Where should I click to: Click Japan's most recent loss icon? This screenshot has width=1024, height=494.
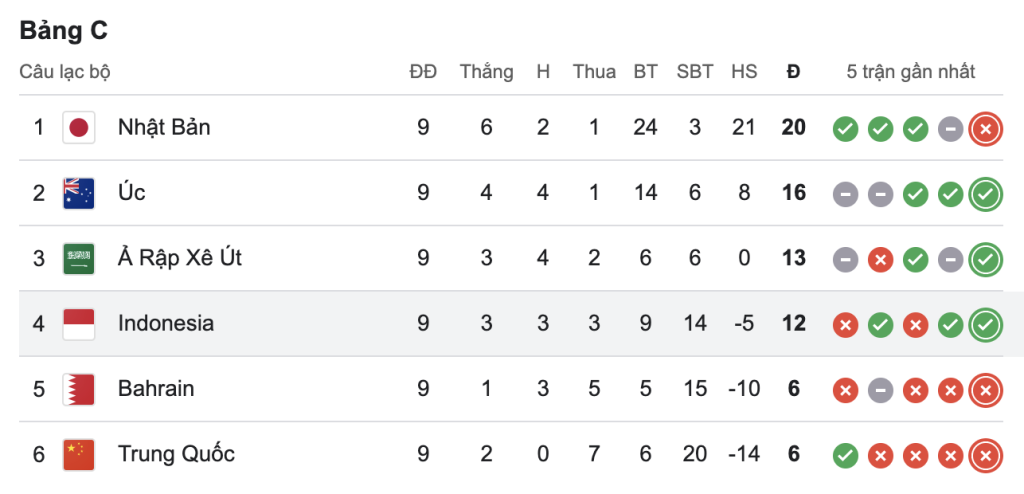click(985, 128)
